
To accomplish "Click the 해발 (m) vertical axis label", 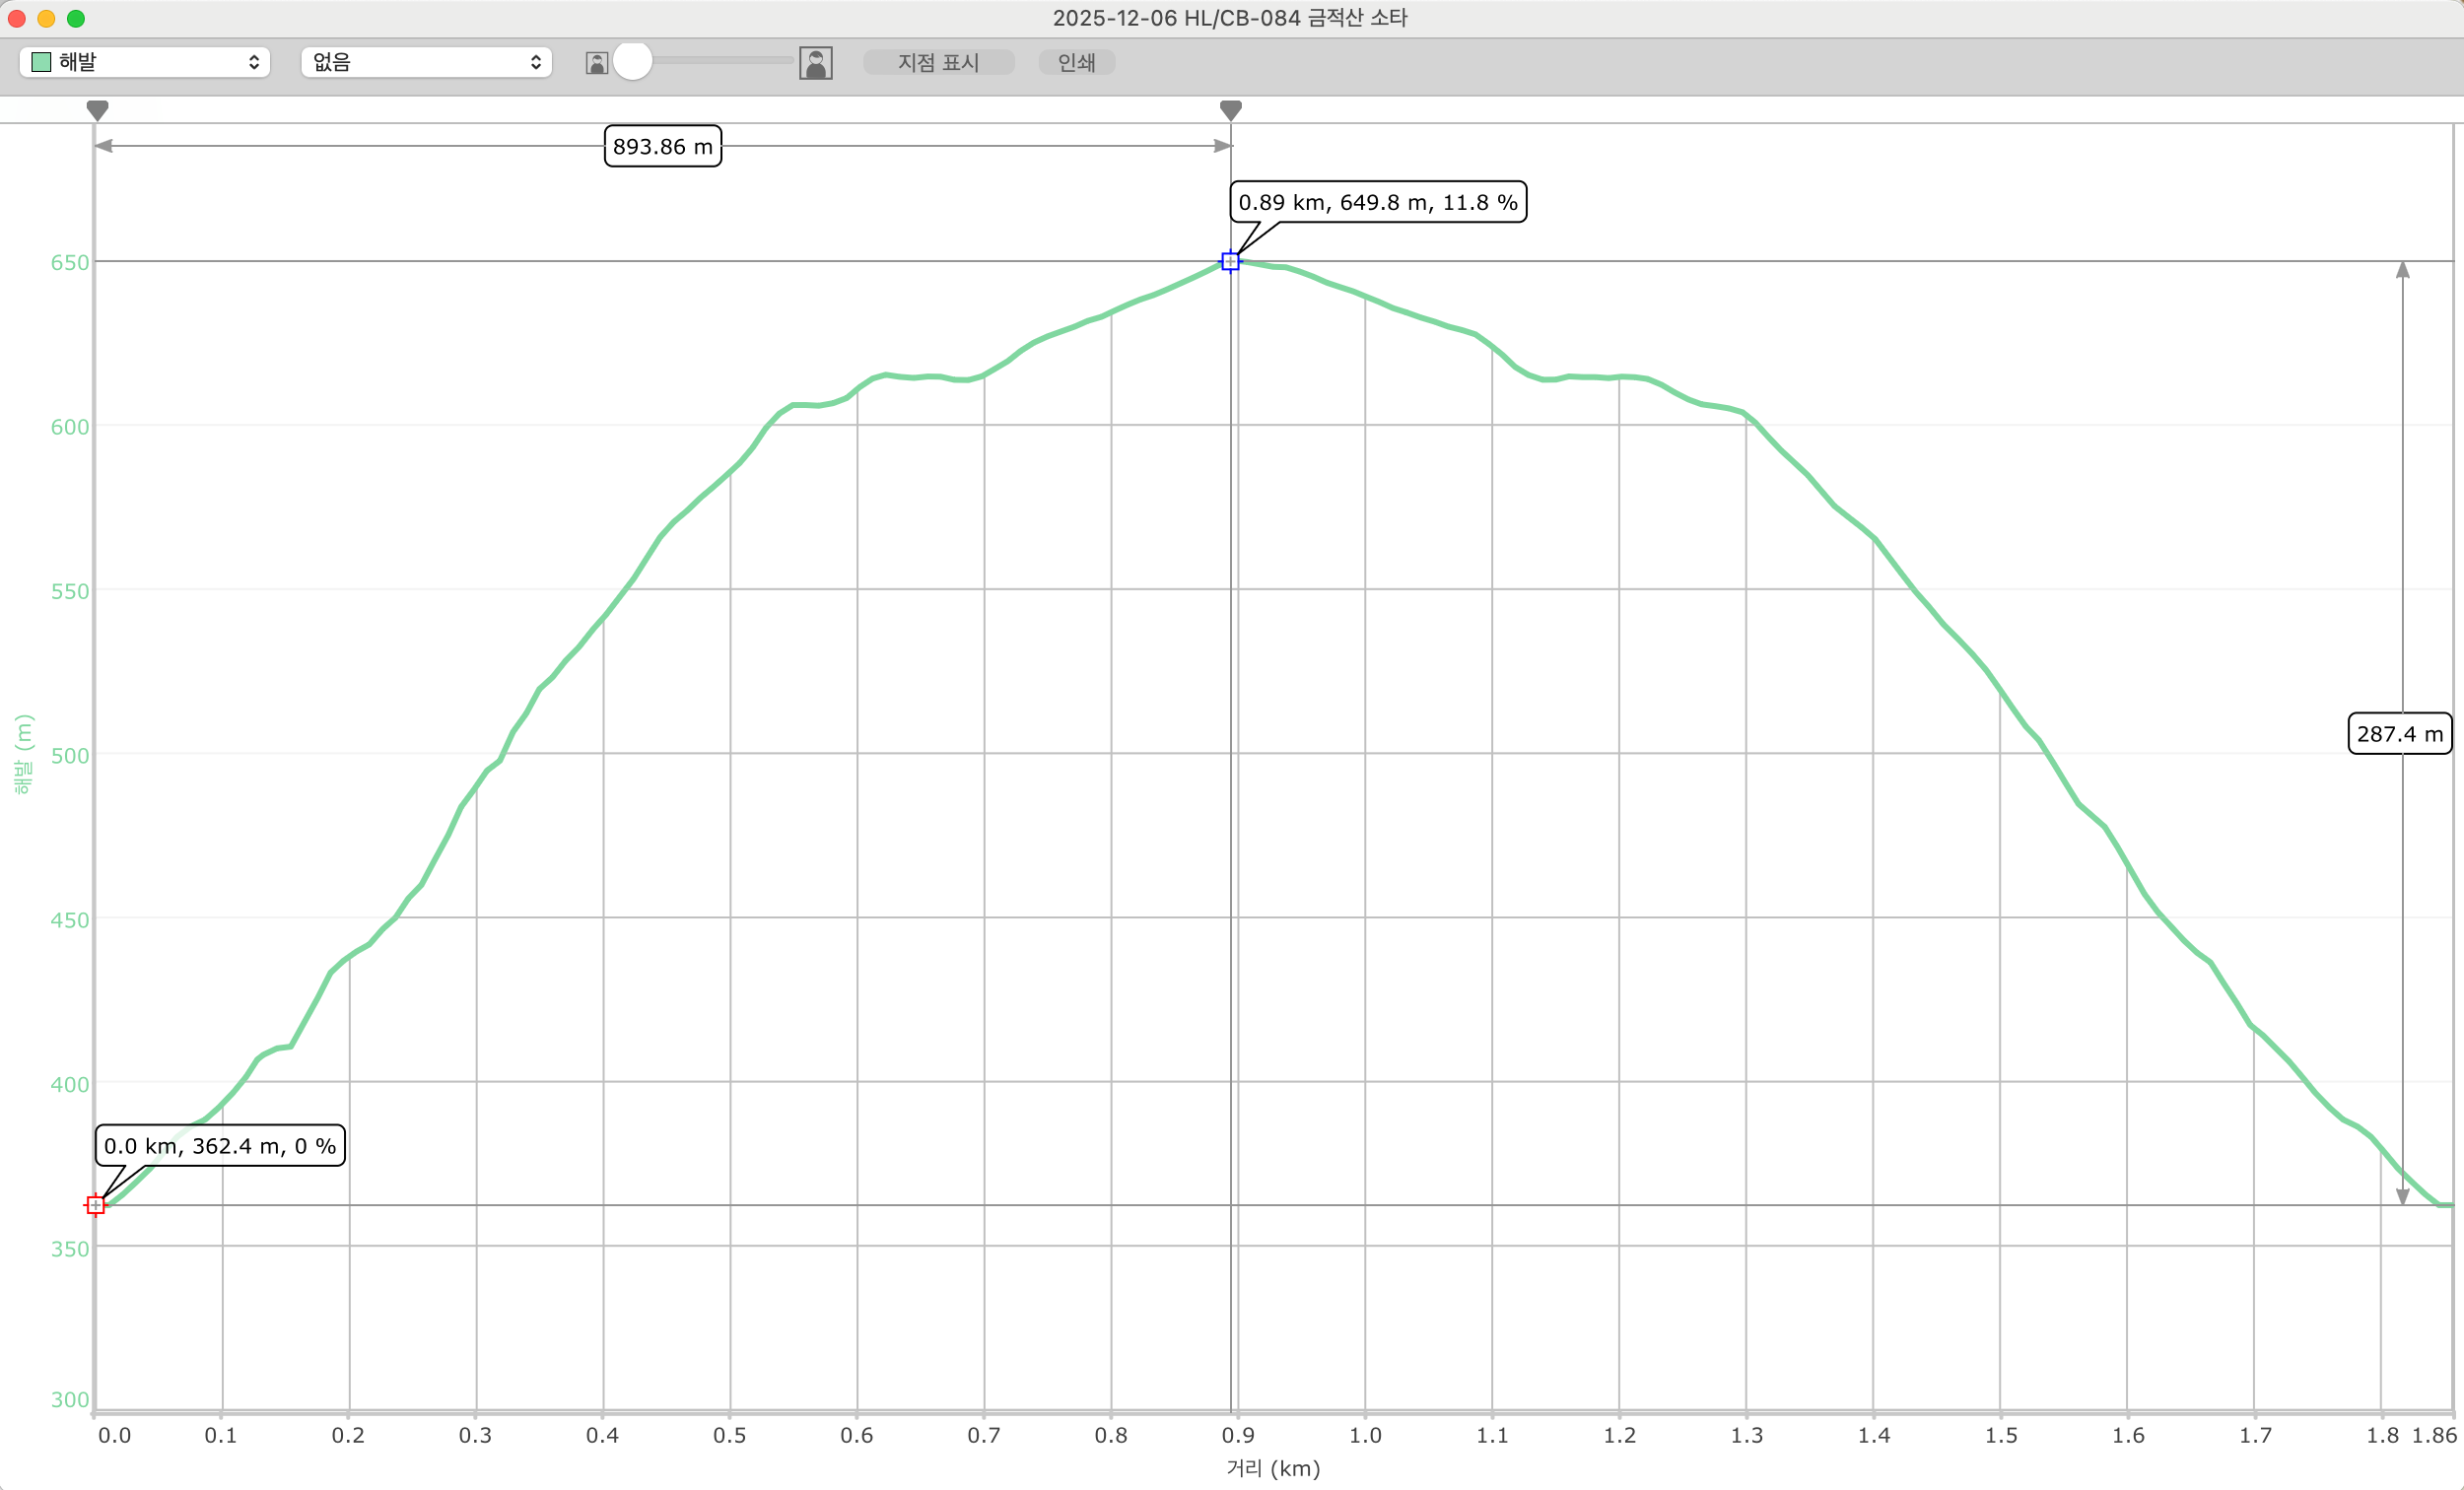I will click(23, 754).
